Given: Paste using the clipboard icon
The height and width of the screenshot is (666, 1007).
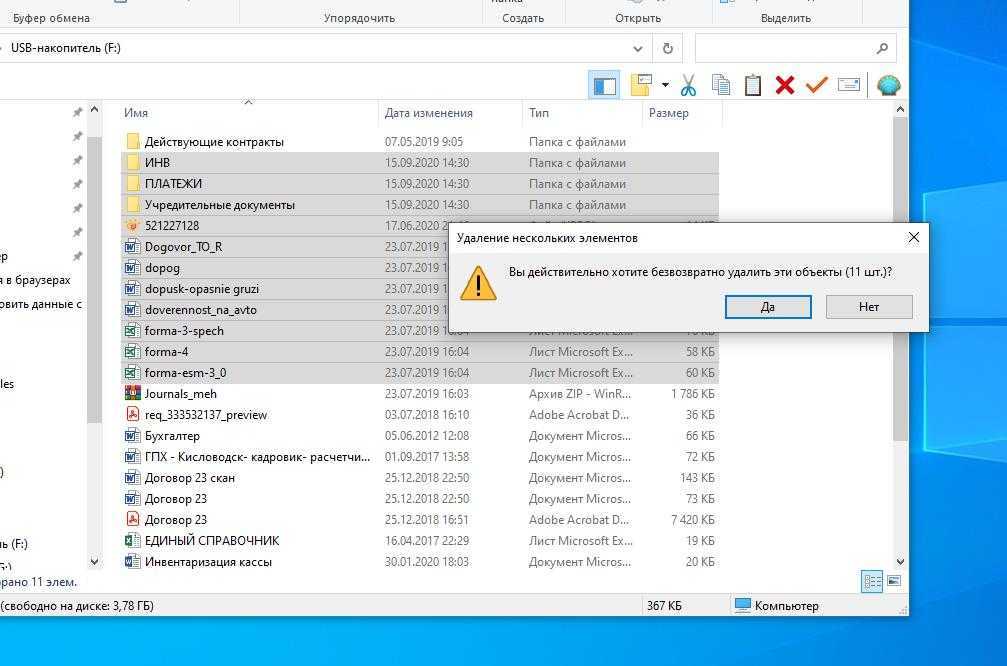Looking at the screenshot, I should (753, 85).
